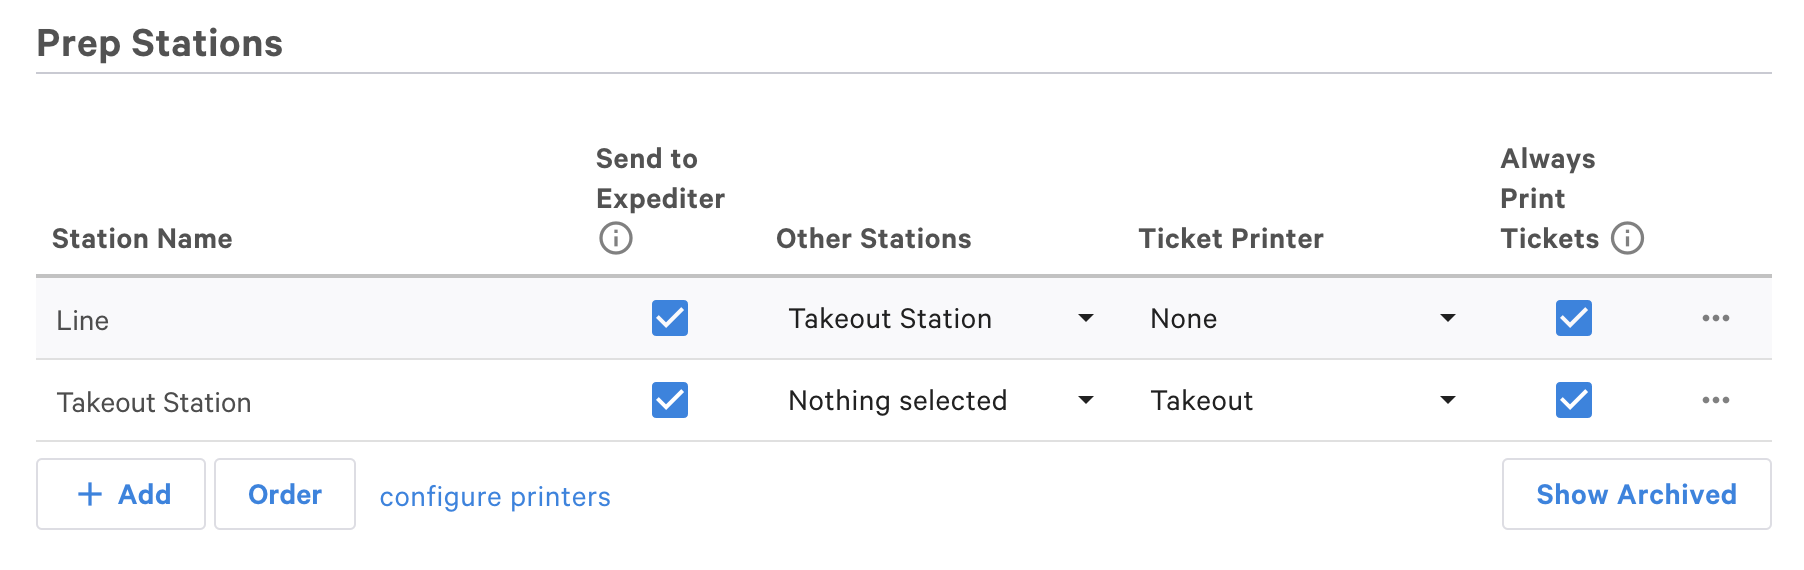This screenshot has width=1804, height=570.
Task: Open three-dot menu for Line row
Action: click(1715, 318)
